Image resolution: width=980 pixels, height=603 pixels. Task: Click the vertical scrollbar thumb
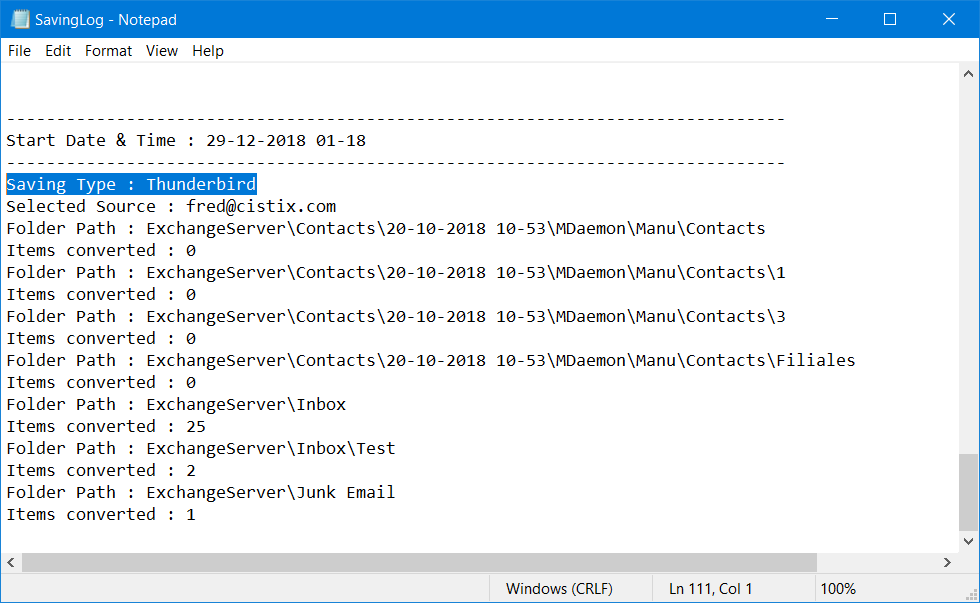[x=968, y=492]
